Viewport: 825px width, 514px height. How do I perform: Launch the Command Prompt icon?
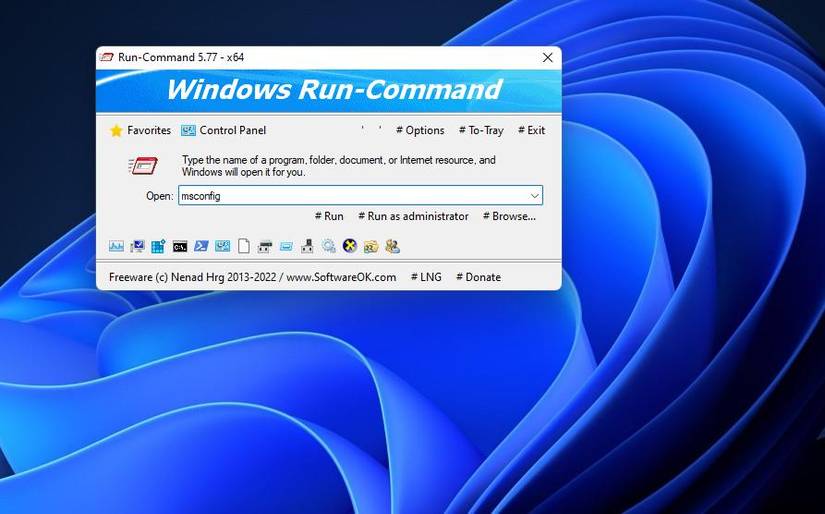180,246
